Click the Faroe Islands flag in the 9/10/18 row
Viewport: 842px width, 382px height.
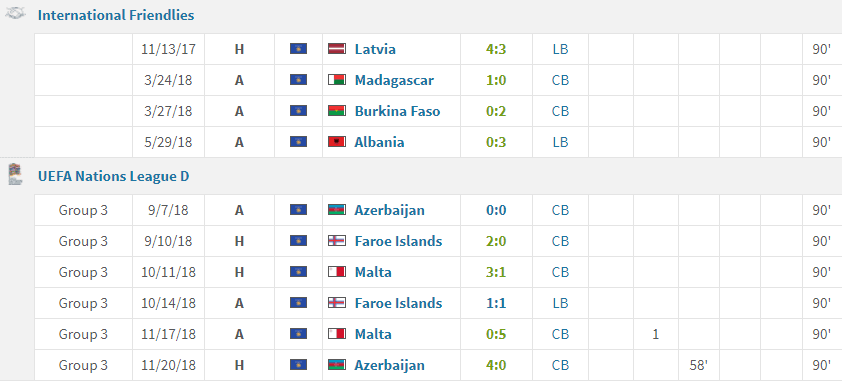[x=337, y=241]
